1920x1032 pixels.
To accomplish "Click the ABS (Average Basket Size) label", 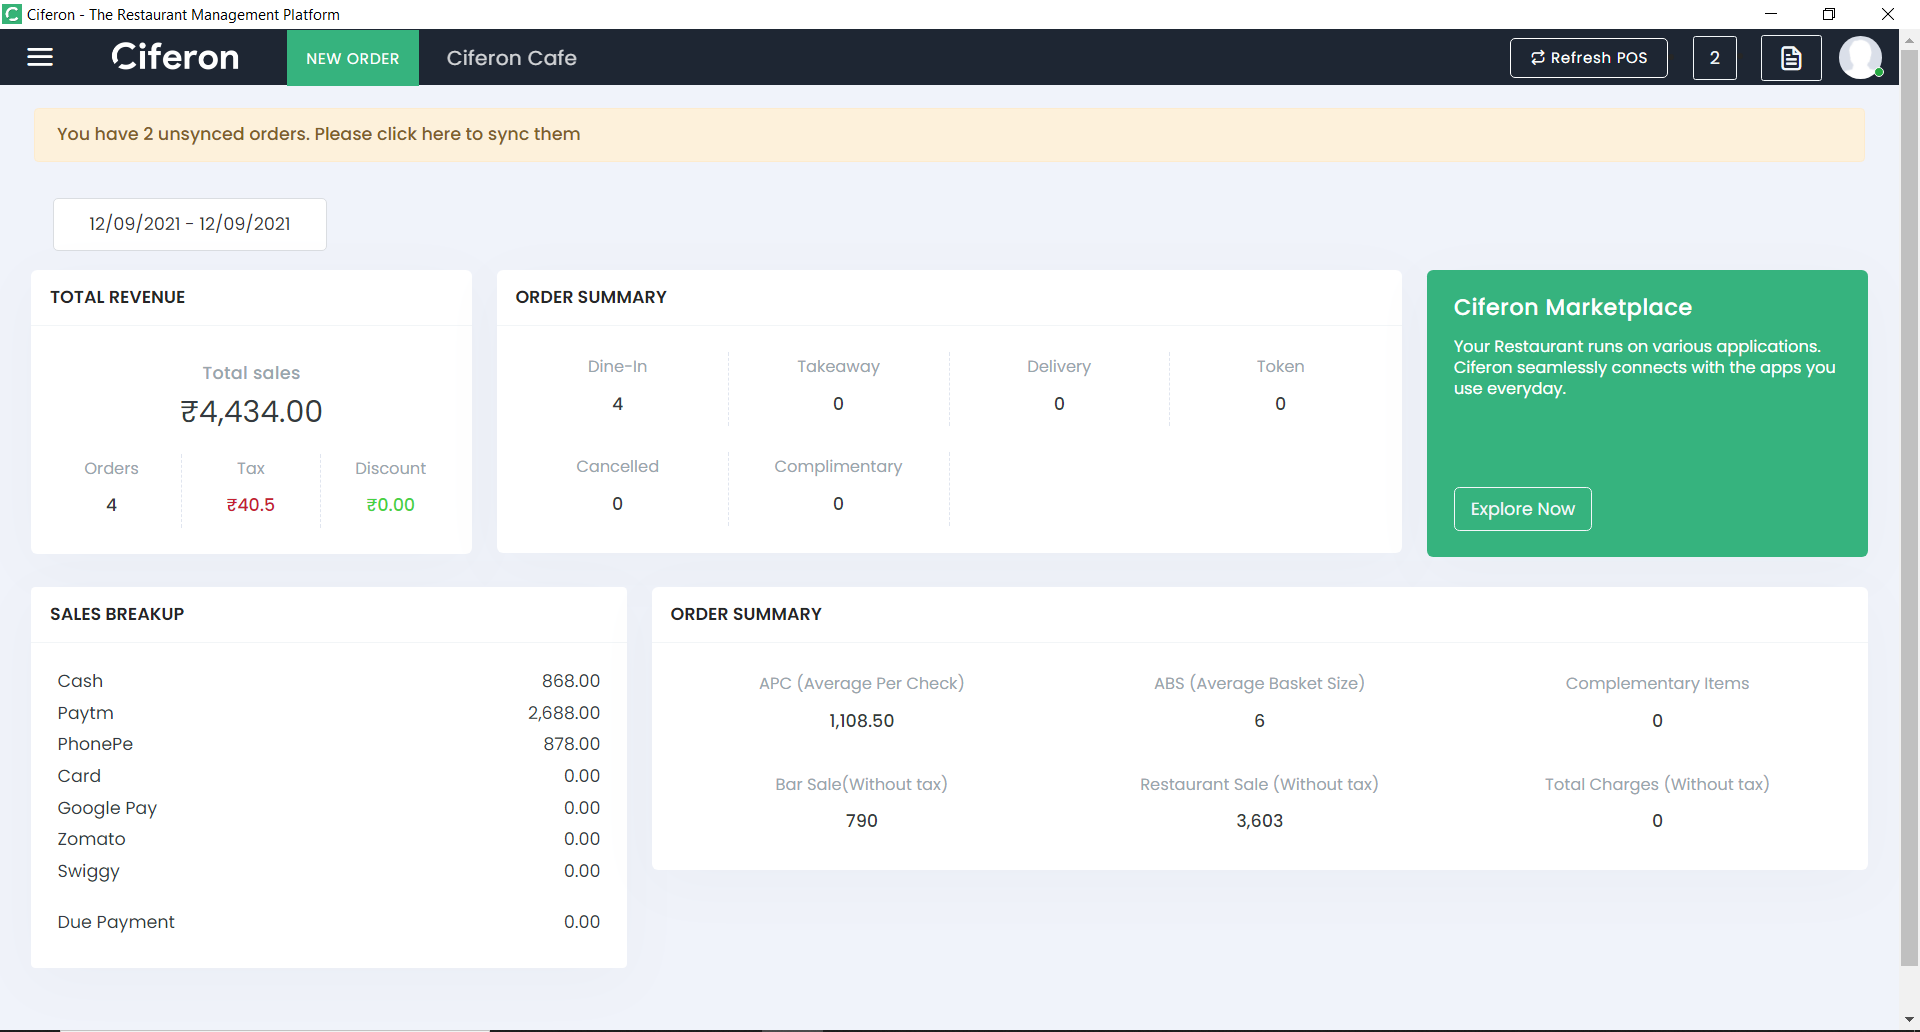I will (x=1259, y=684).
